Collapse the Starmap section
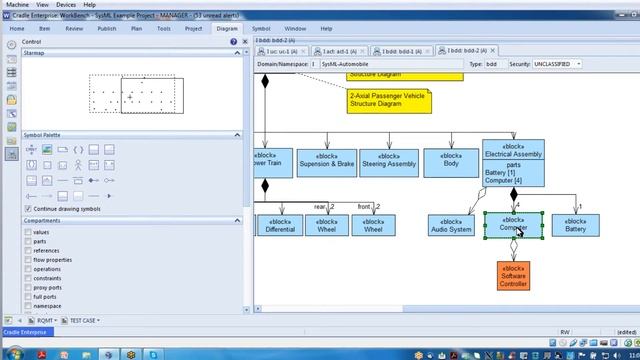Screen dimensions: 640x360 coord(237,53)
